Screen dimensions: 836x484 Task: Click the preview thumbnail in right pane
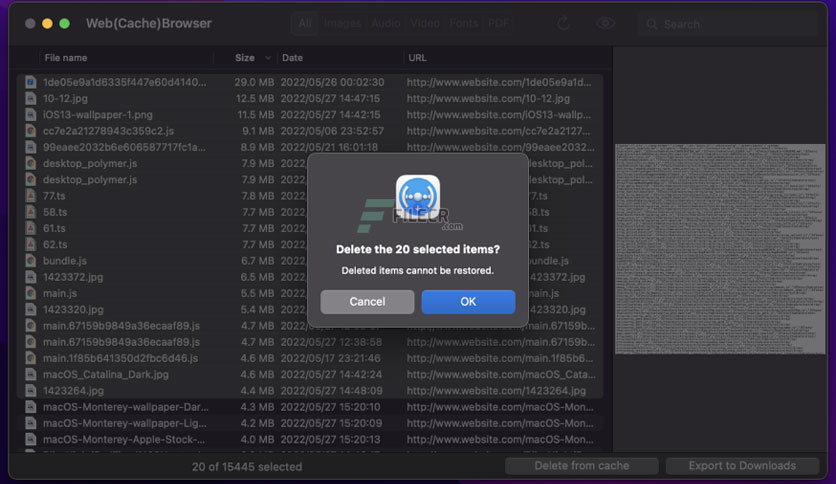pos(720,249)
